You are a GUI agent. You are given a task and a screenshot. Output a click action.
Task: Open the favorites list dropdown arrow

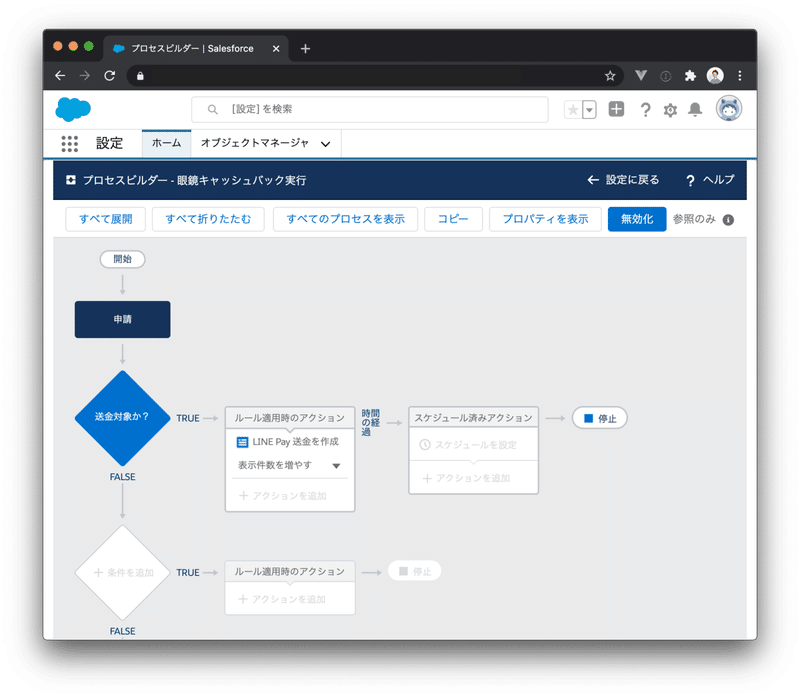[x=589, y=110]
